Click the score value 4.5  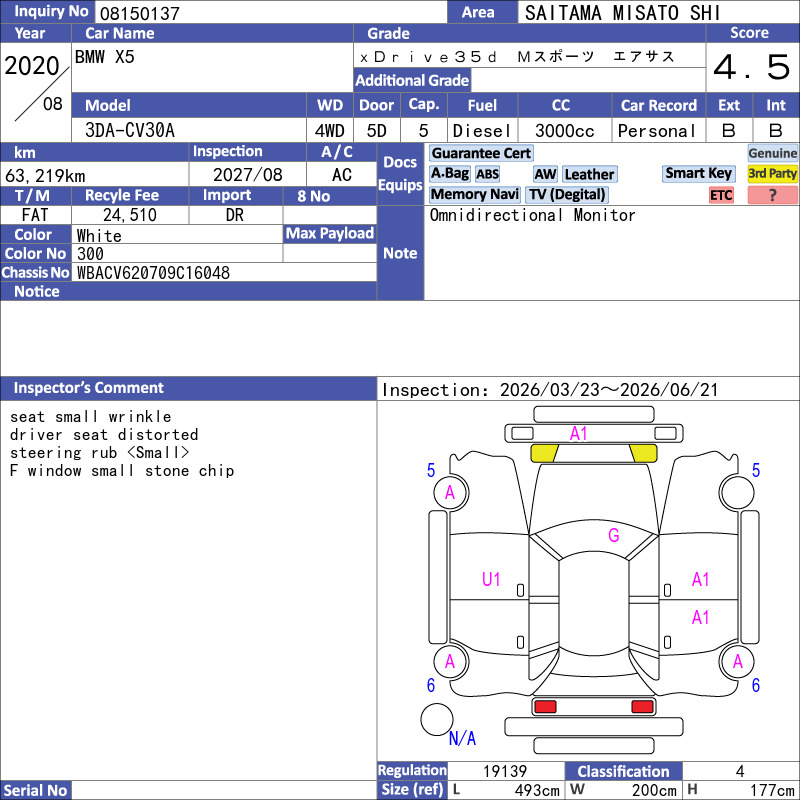tap(752, 68)
